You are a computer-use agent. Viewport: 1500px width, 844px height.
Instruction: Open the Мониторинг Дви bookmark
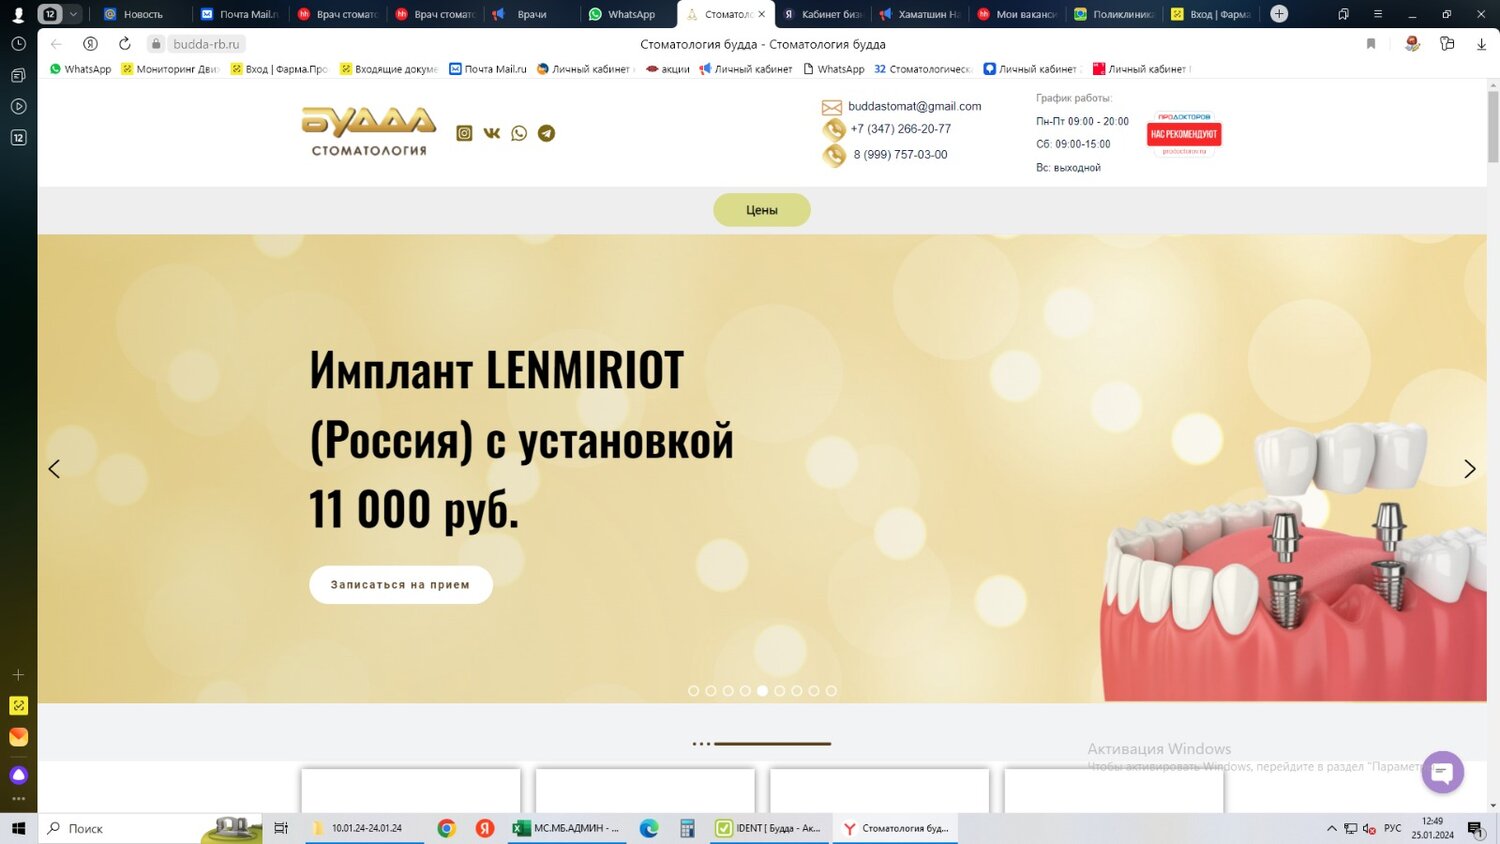169,69
